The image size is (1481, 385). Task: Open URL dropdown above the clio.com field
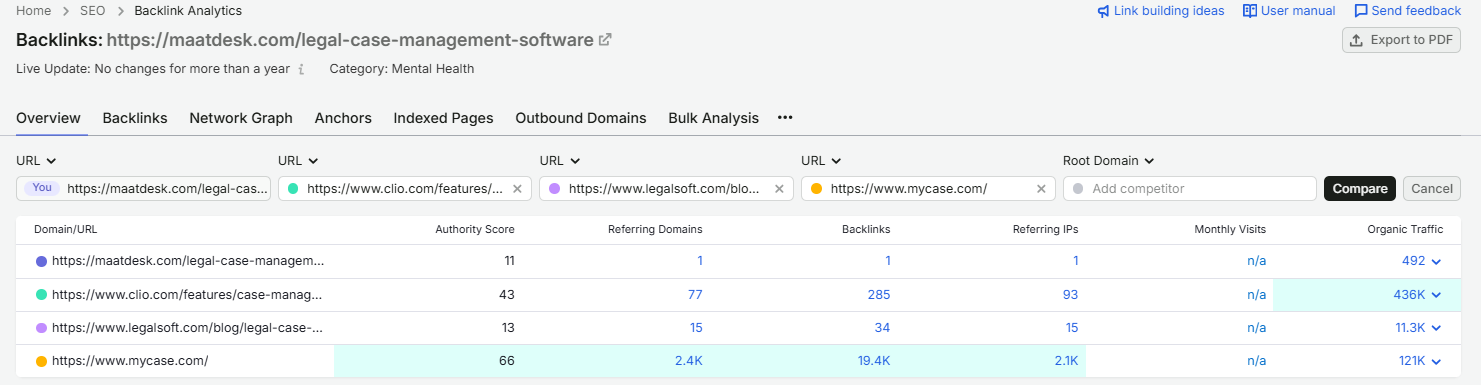[298, 160]
